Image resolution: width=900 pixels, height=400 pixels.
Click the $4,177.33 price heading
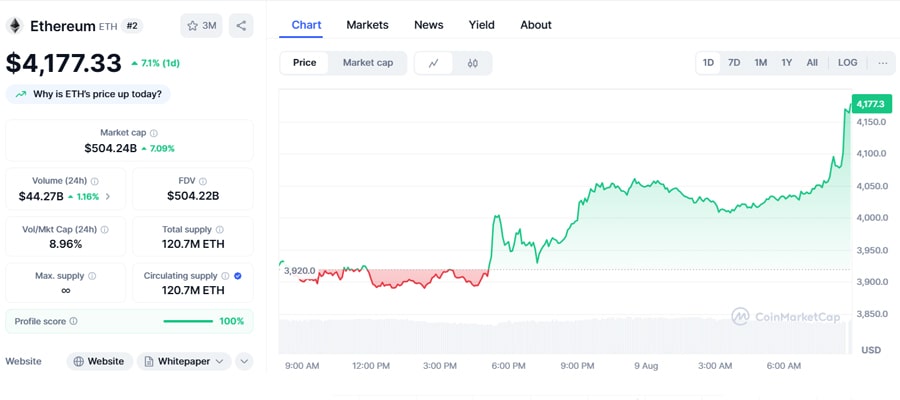click(64, 63)
